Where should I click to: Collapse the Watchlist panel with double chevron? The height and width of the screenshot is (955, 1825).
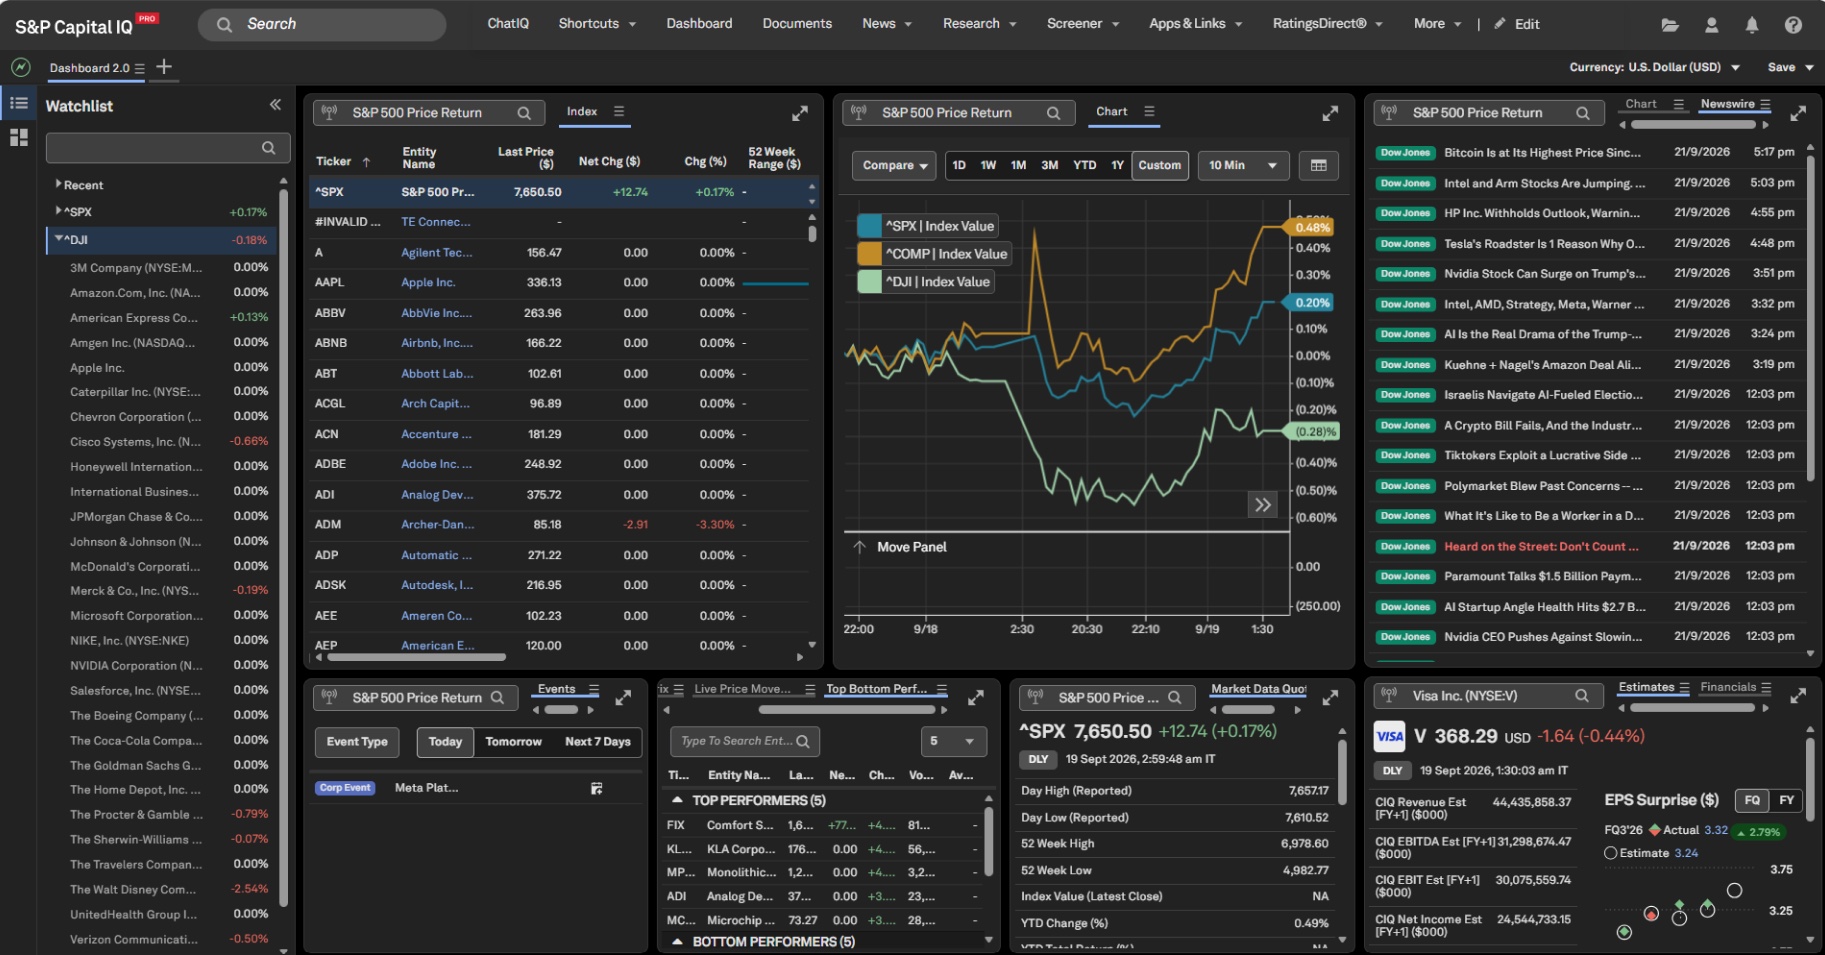275,105
